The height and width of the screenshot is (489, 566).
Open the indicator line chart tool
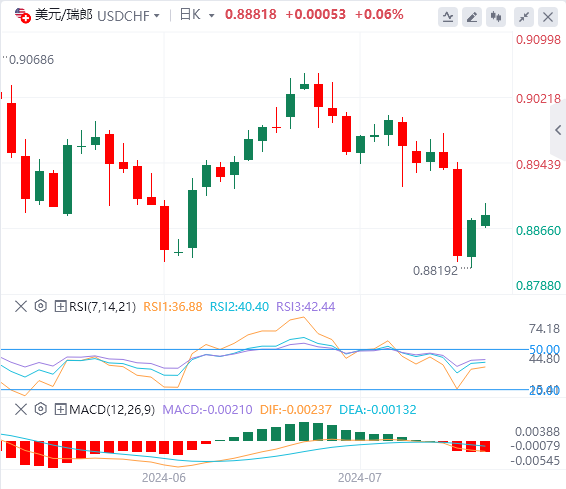click(x=448, y=17)
